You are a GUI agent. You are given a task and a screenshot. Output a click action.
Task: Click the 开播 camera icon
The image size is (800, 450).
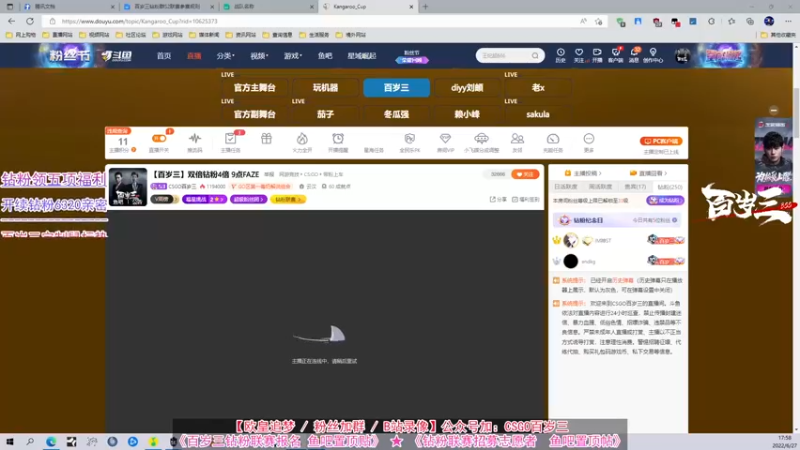pos(597,53)
